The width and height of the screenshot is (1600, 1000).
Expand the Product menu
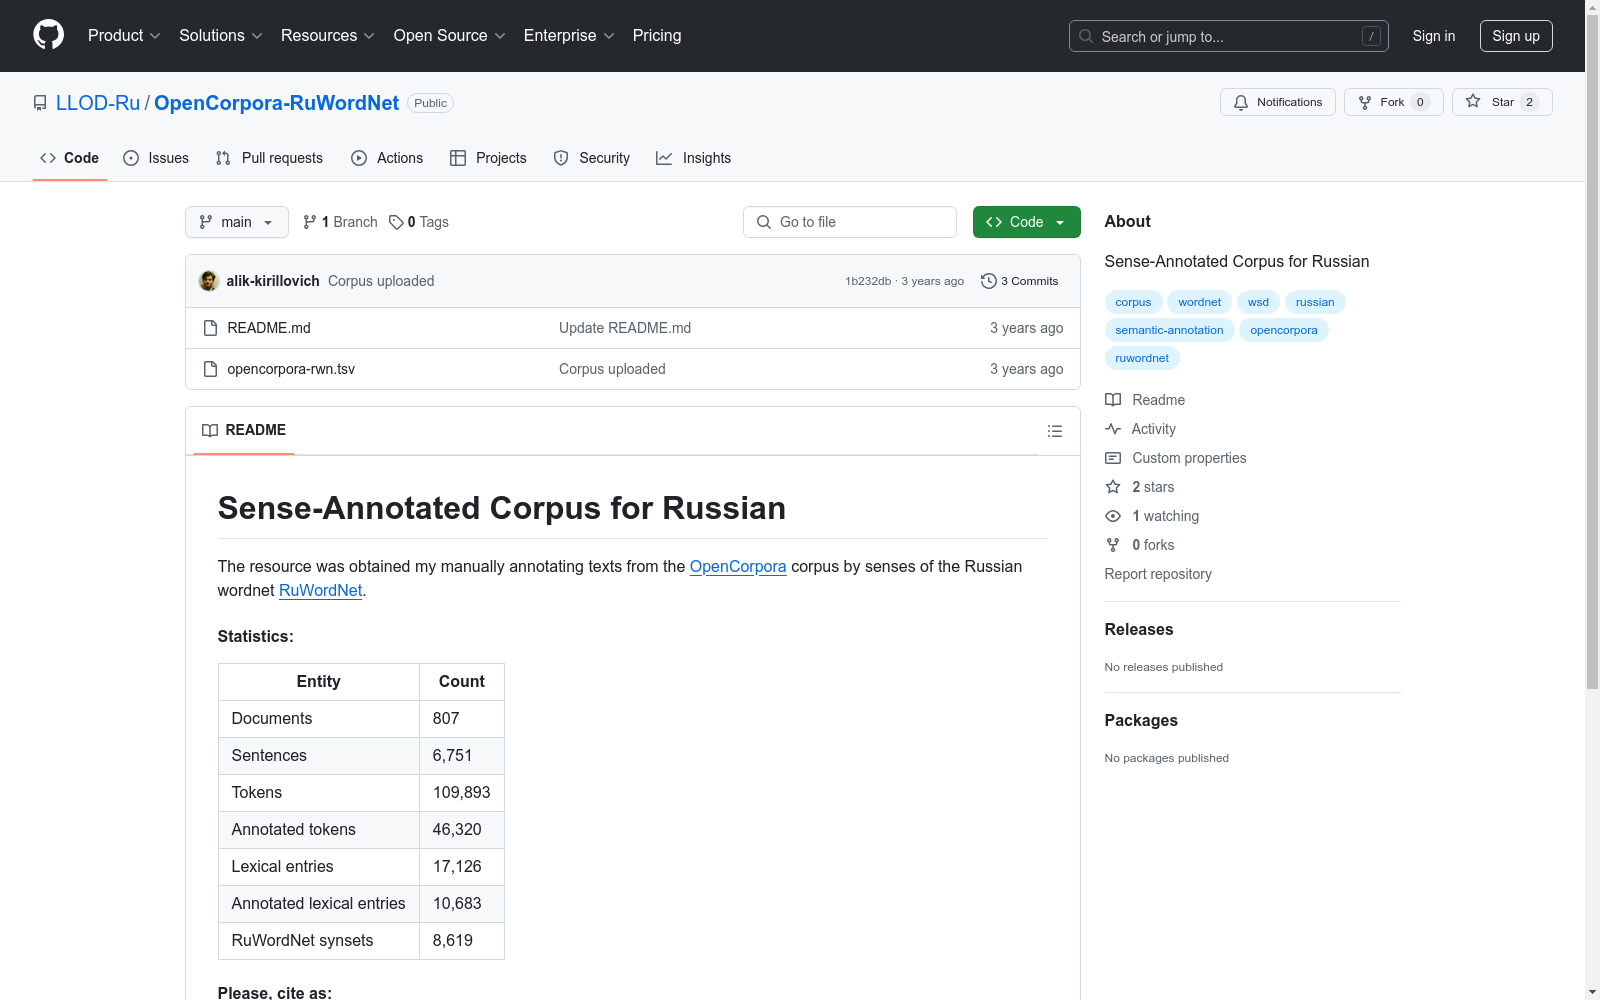124,36
